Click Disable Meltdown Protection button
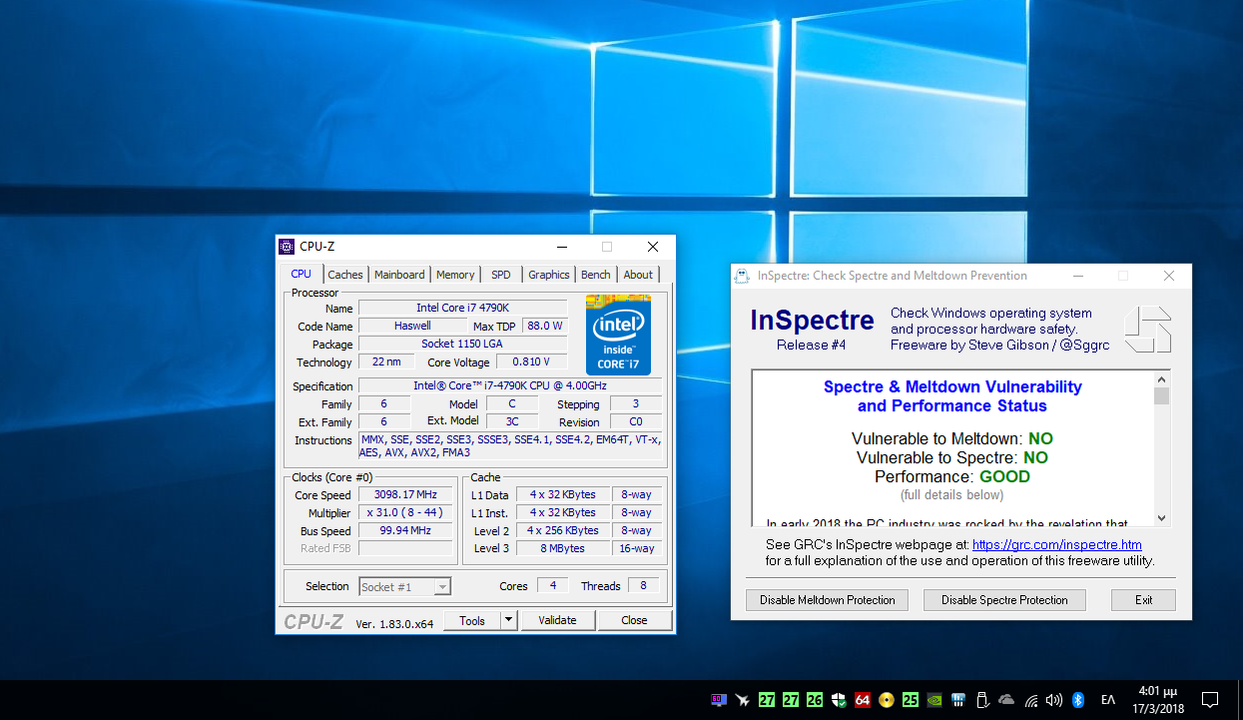This screenshot has width=1243, height=720. 827,600
